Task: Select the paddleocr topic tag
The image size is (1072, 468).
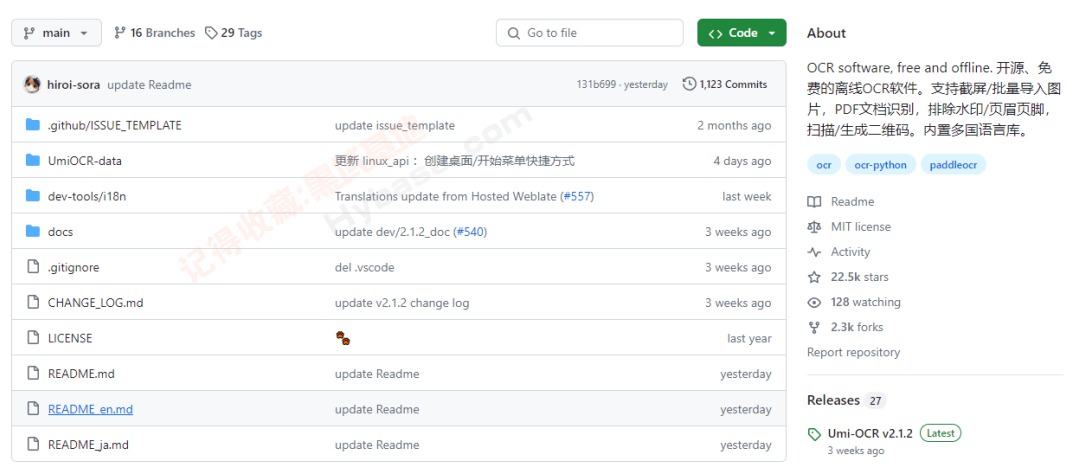Action: pos(953,165)
